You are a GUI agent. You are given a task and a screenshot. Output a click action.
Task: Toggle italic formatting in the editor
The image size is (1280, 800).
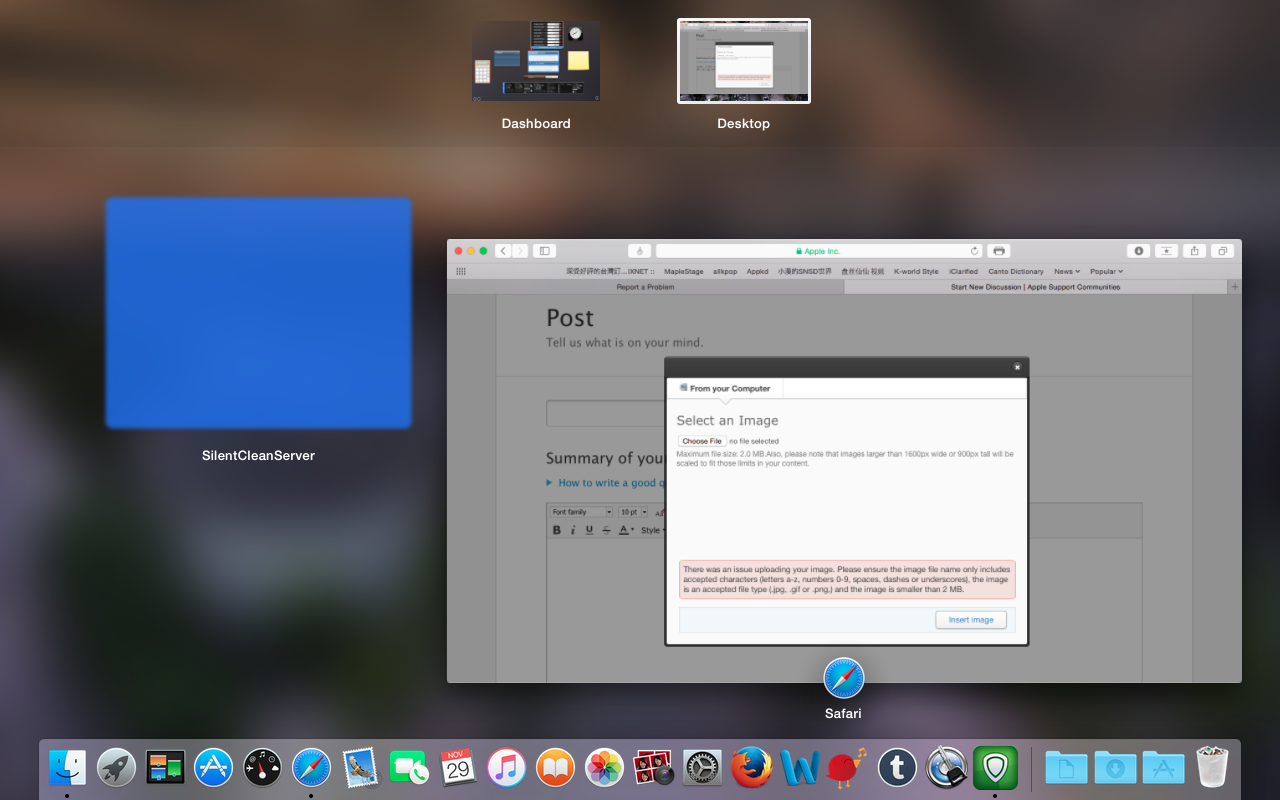573,530
